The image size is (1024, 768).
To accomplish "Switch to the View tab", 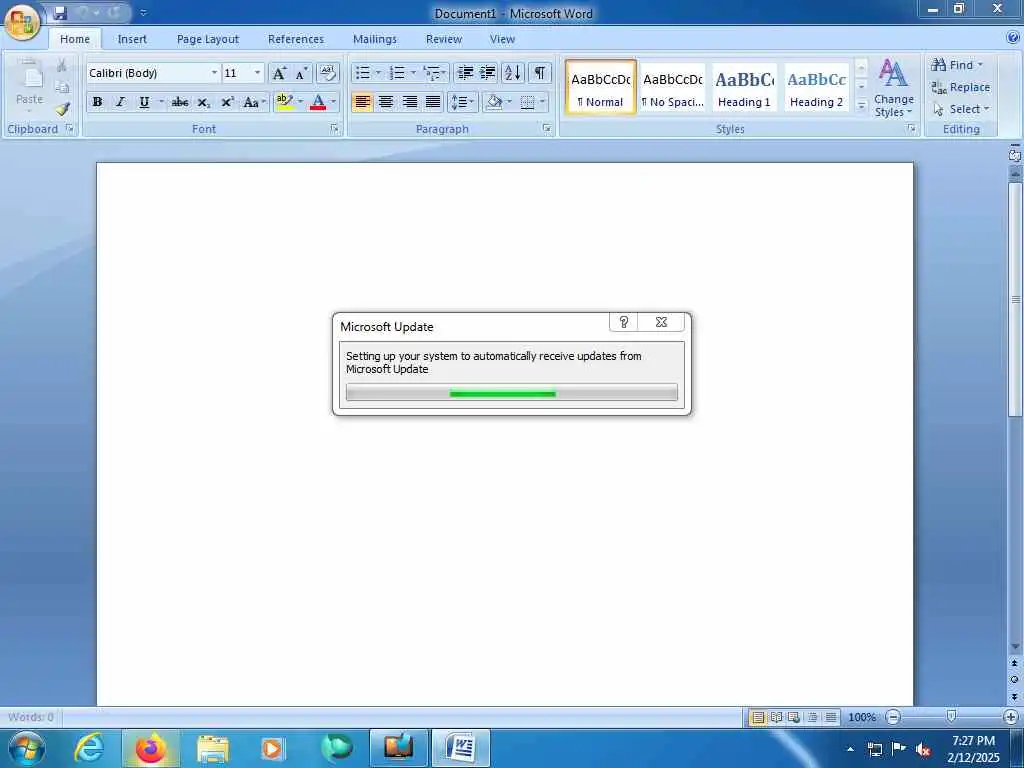I will pos(502,39).
